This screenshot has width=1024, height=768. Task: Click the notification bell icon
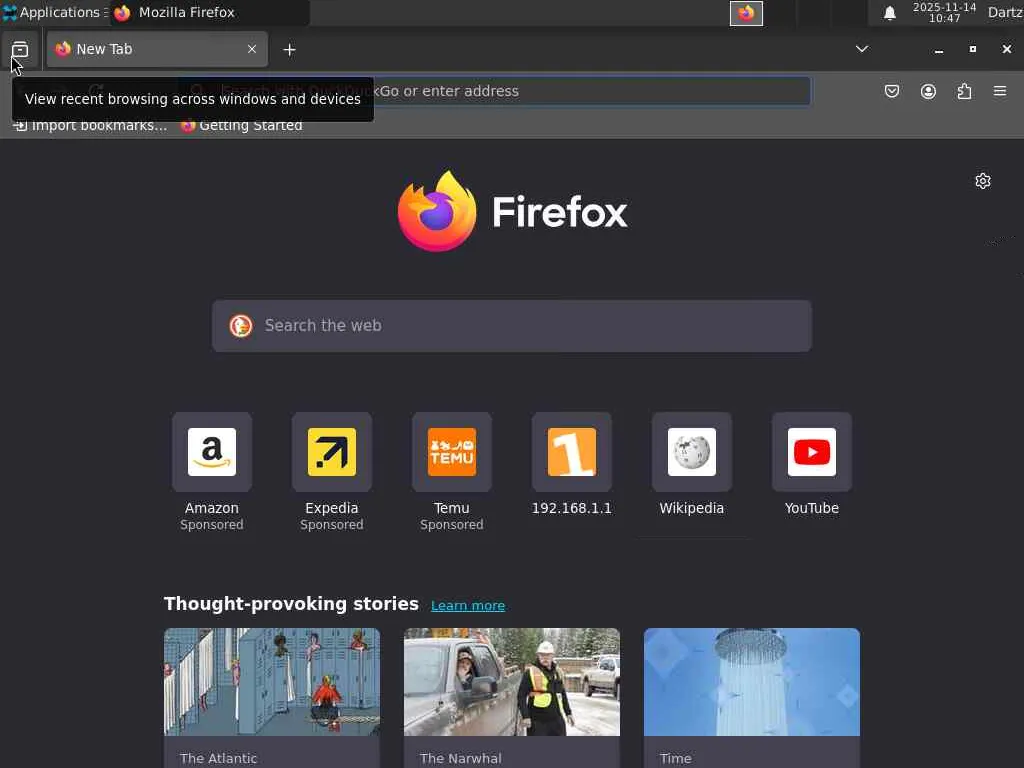tap(889, 13)
